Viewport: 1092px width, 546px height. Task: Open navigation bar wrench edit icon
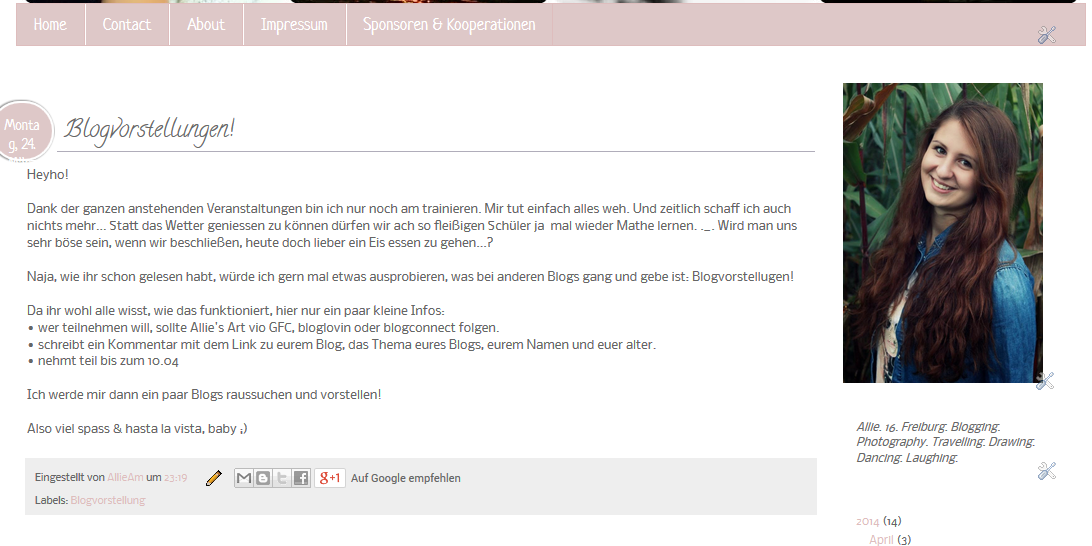1047,35
